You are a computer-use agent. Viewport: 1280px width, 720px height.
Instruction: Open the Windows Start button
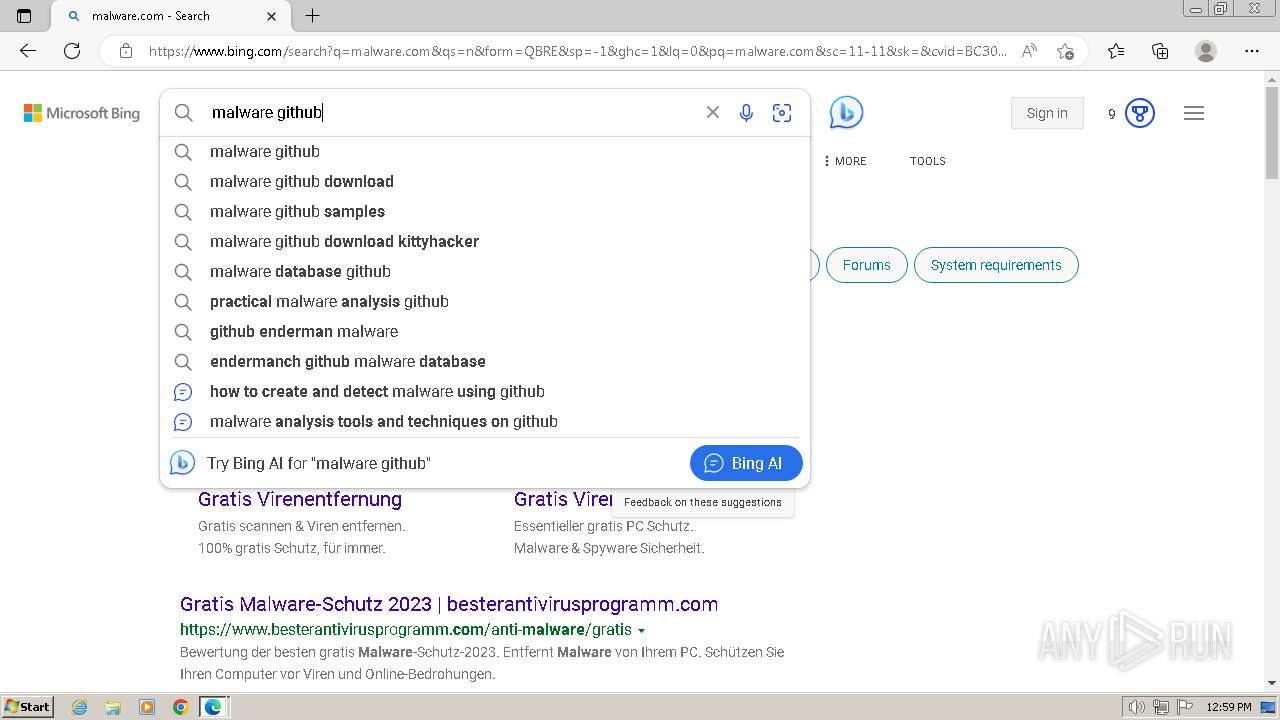click(x=28, y=707)
